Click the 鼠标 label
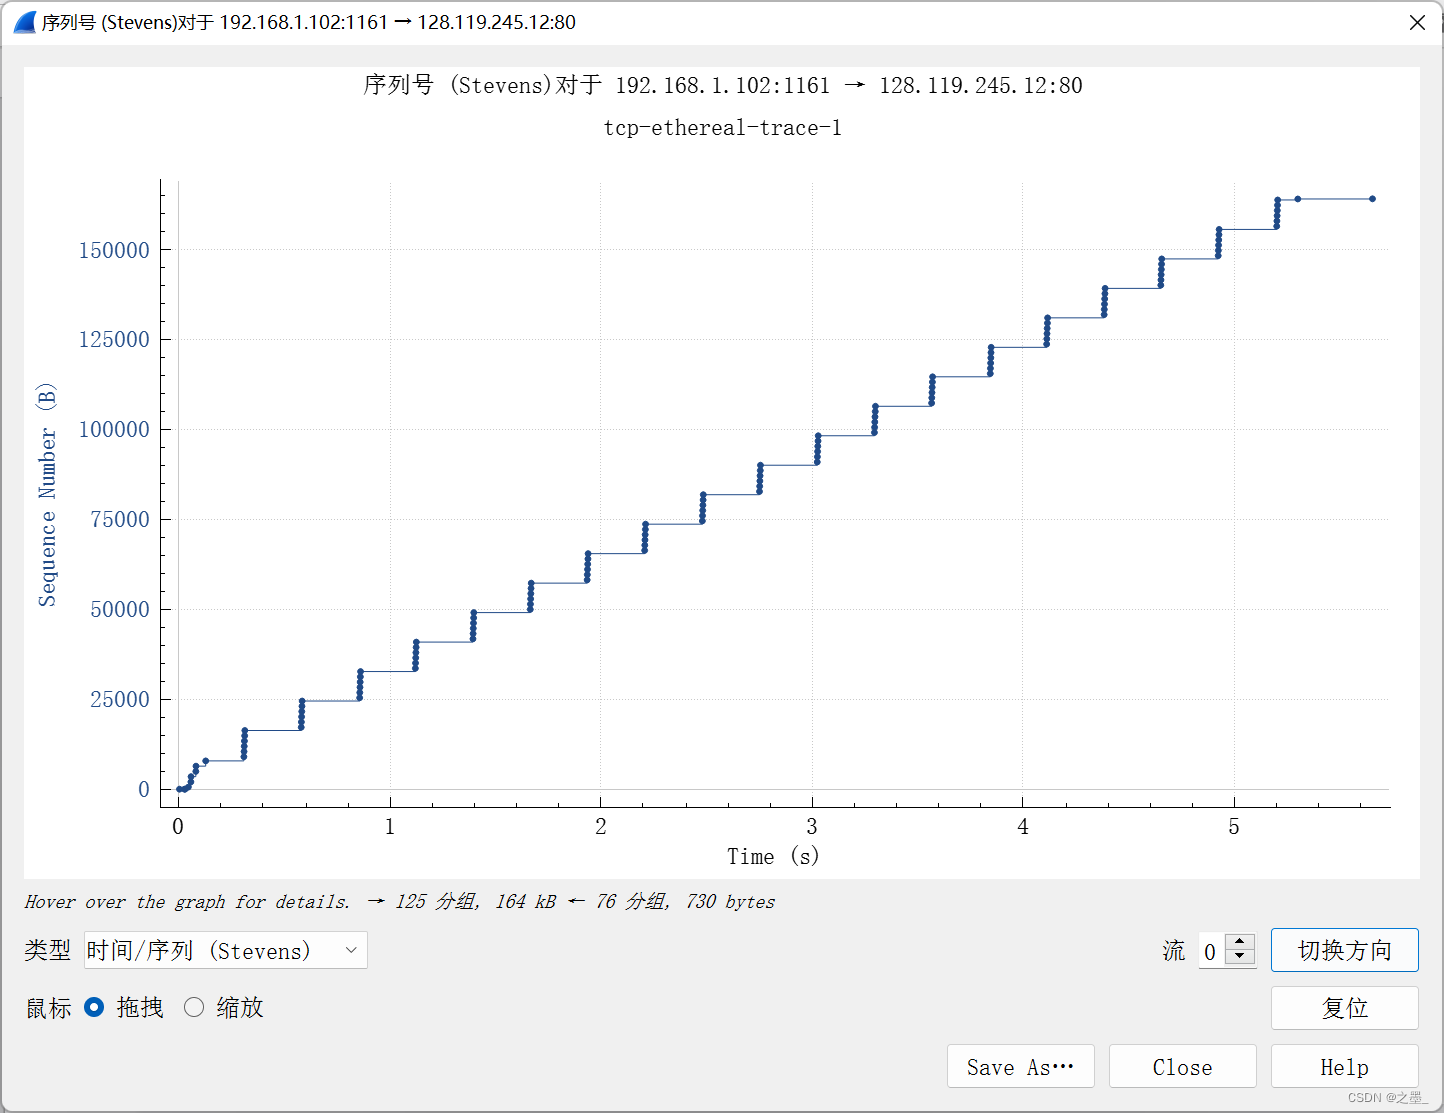Viewport: 1444px width, 1113px height. point(48,1008)
